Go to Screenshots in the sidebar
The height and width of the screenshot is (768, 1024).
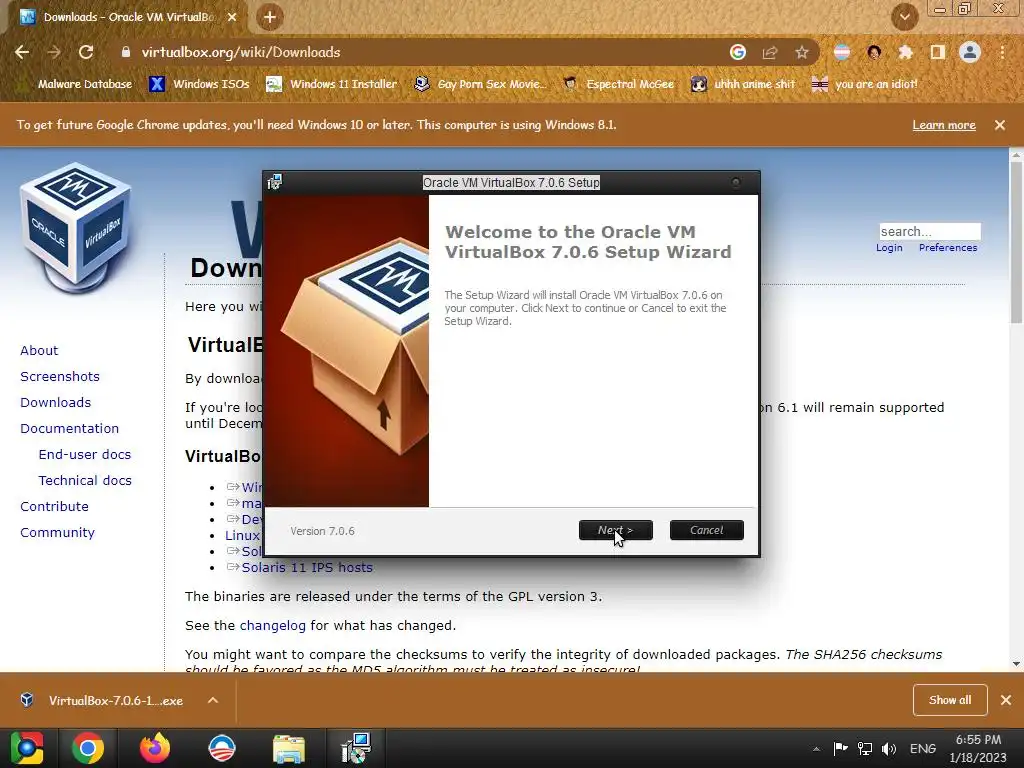point(60,376)
